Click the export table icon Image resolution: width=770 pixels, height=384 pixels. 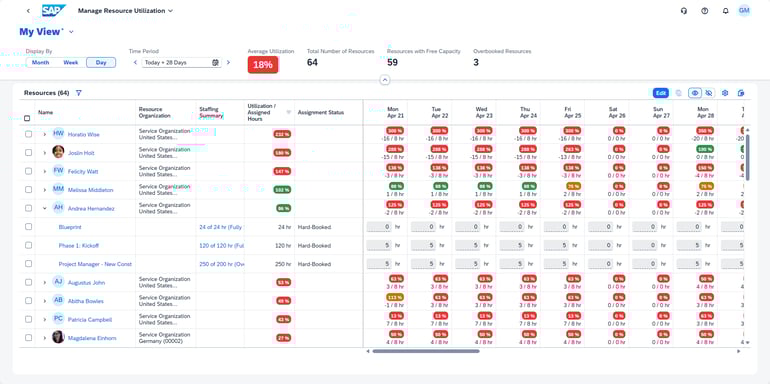pos(741,93)
